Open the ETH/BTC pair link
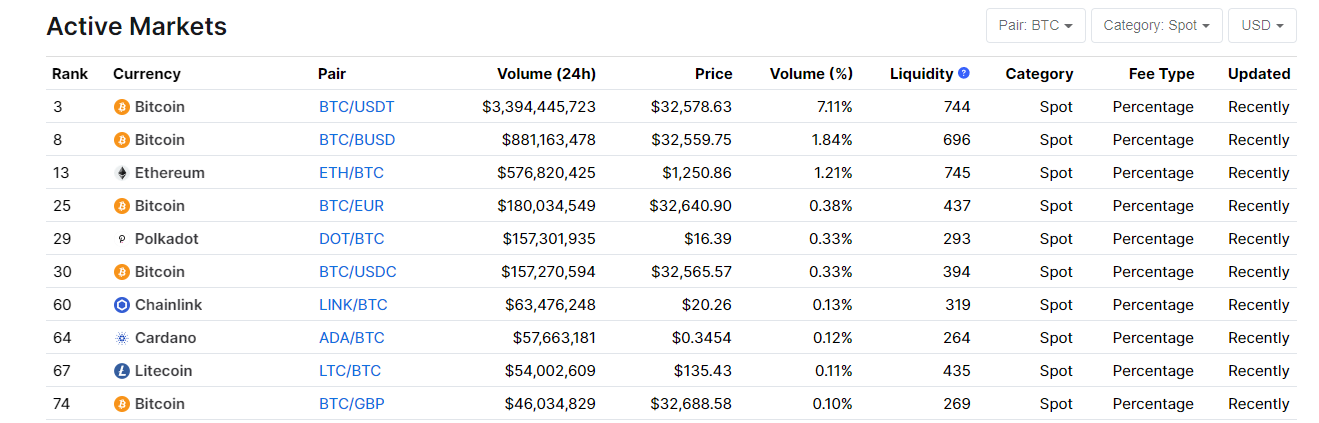 click(x=351, y=173)
